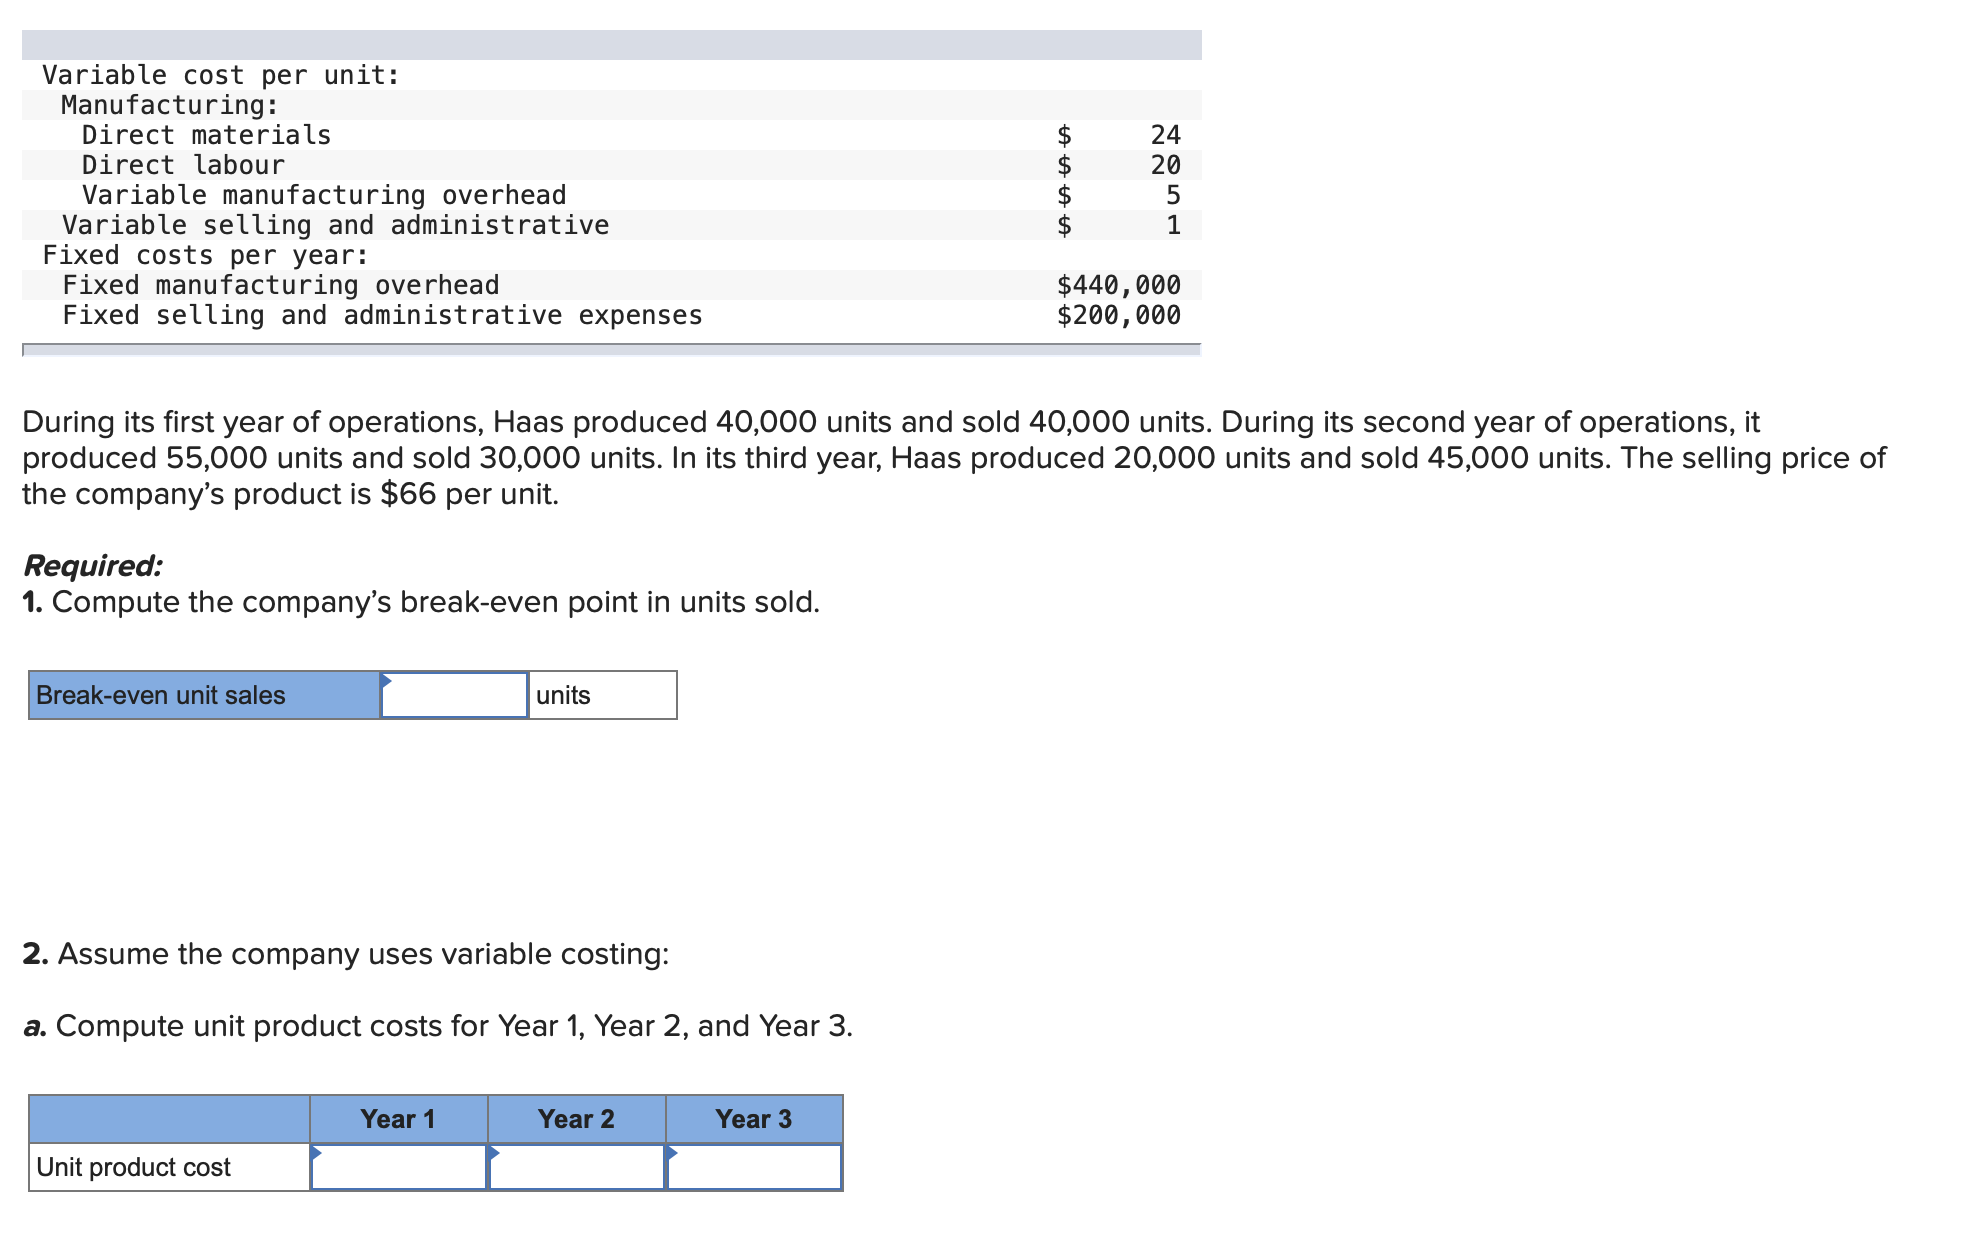Click the Break-even unit sales input field

coord(455,694)
